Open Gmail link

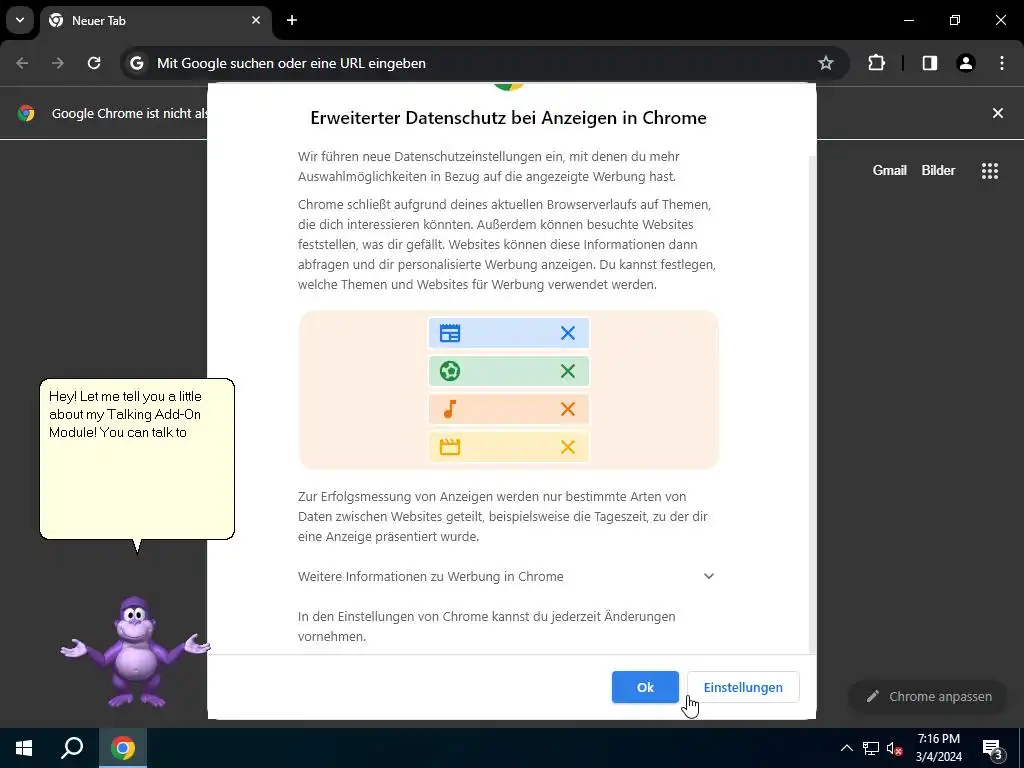pos(889,170)
